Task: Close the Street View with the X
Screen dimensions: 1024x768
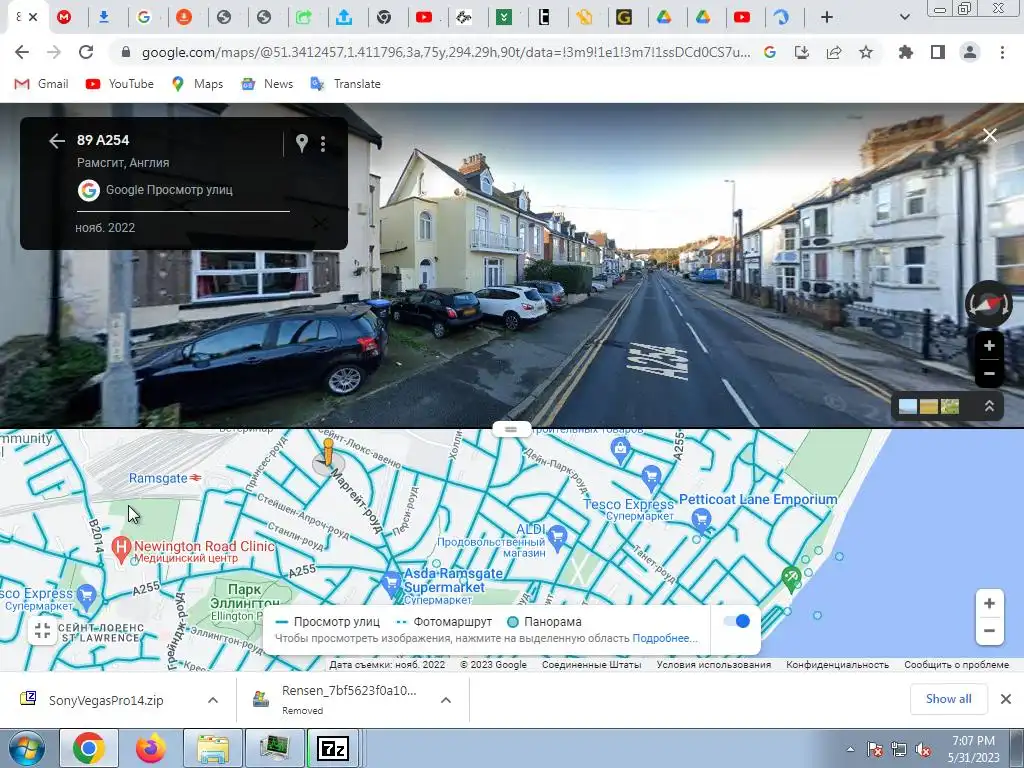Action: click(990, 135)
